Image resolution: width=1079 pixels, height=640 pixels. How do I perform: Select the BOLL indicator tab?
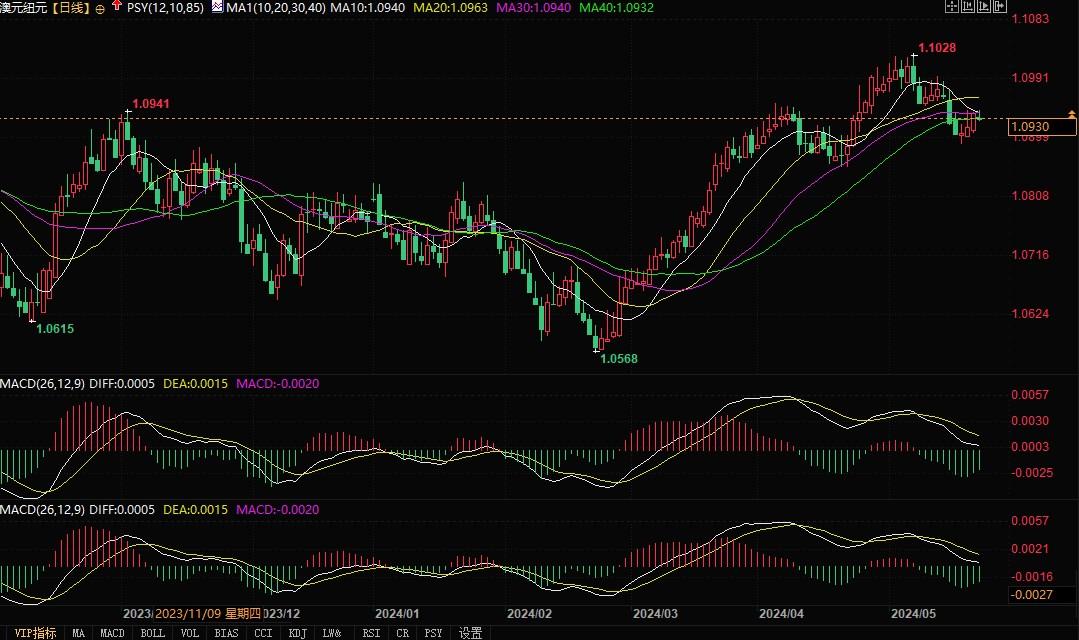[152, 633]
